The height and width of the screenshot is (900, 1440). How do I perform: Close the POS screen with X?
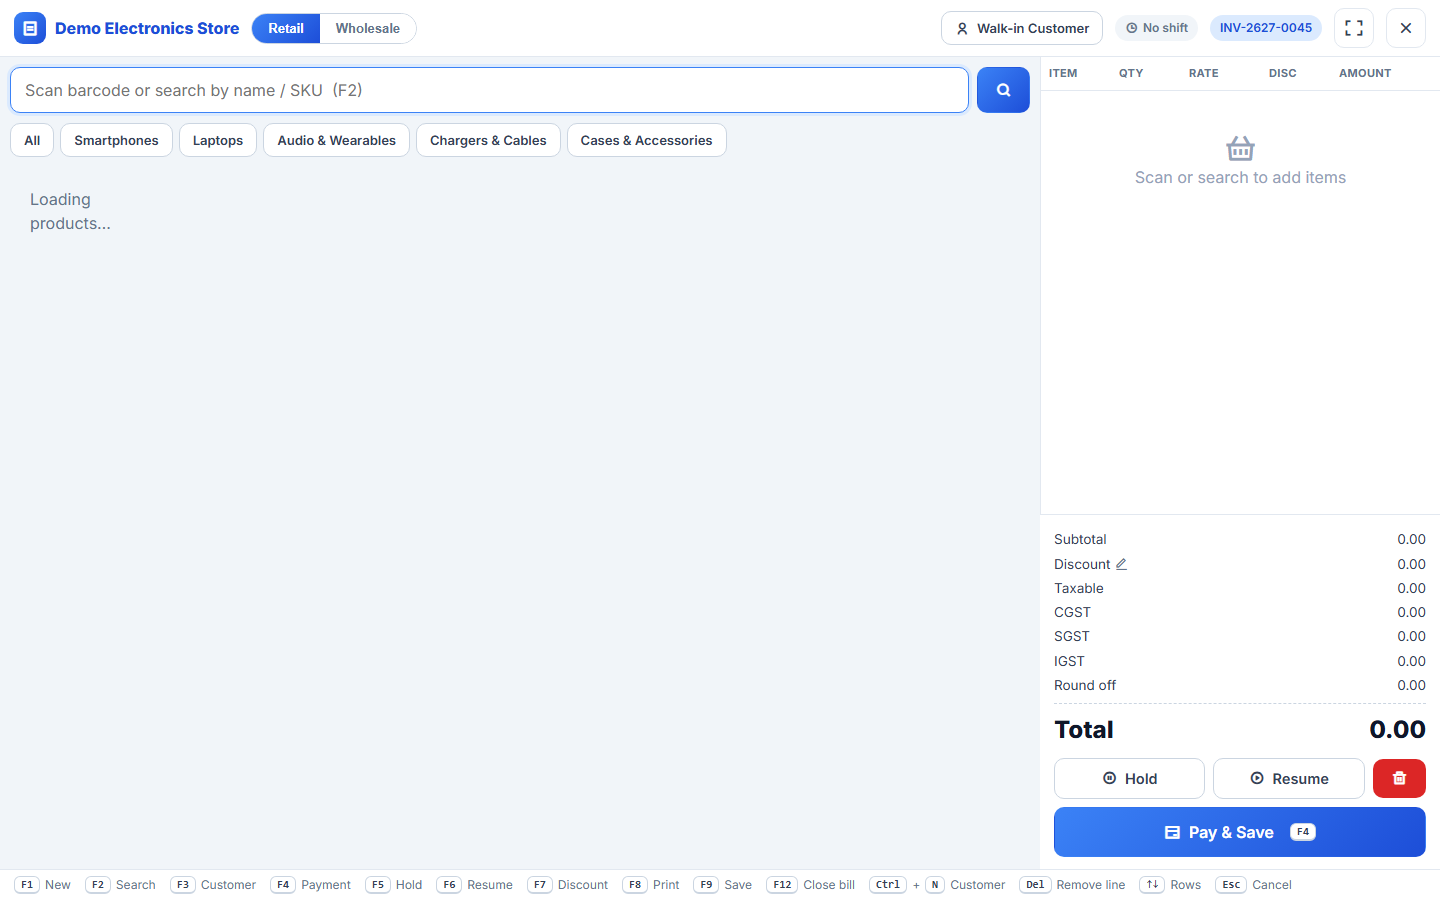click(x=1406, y=28)
